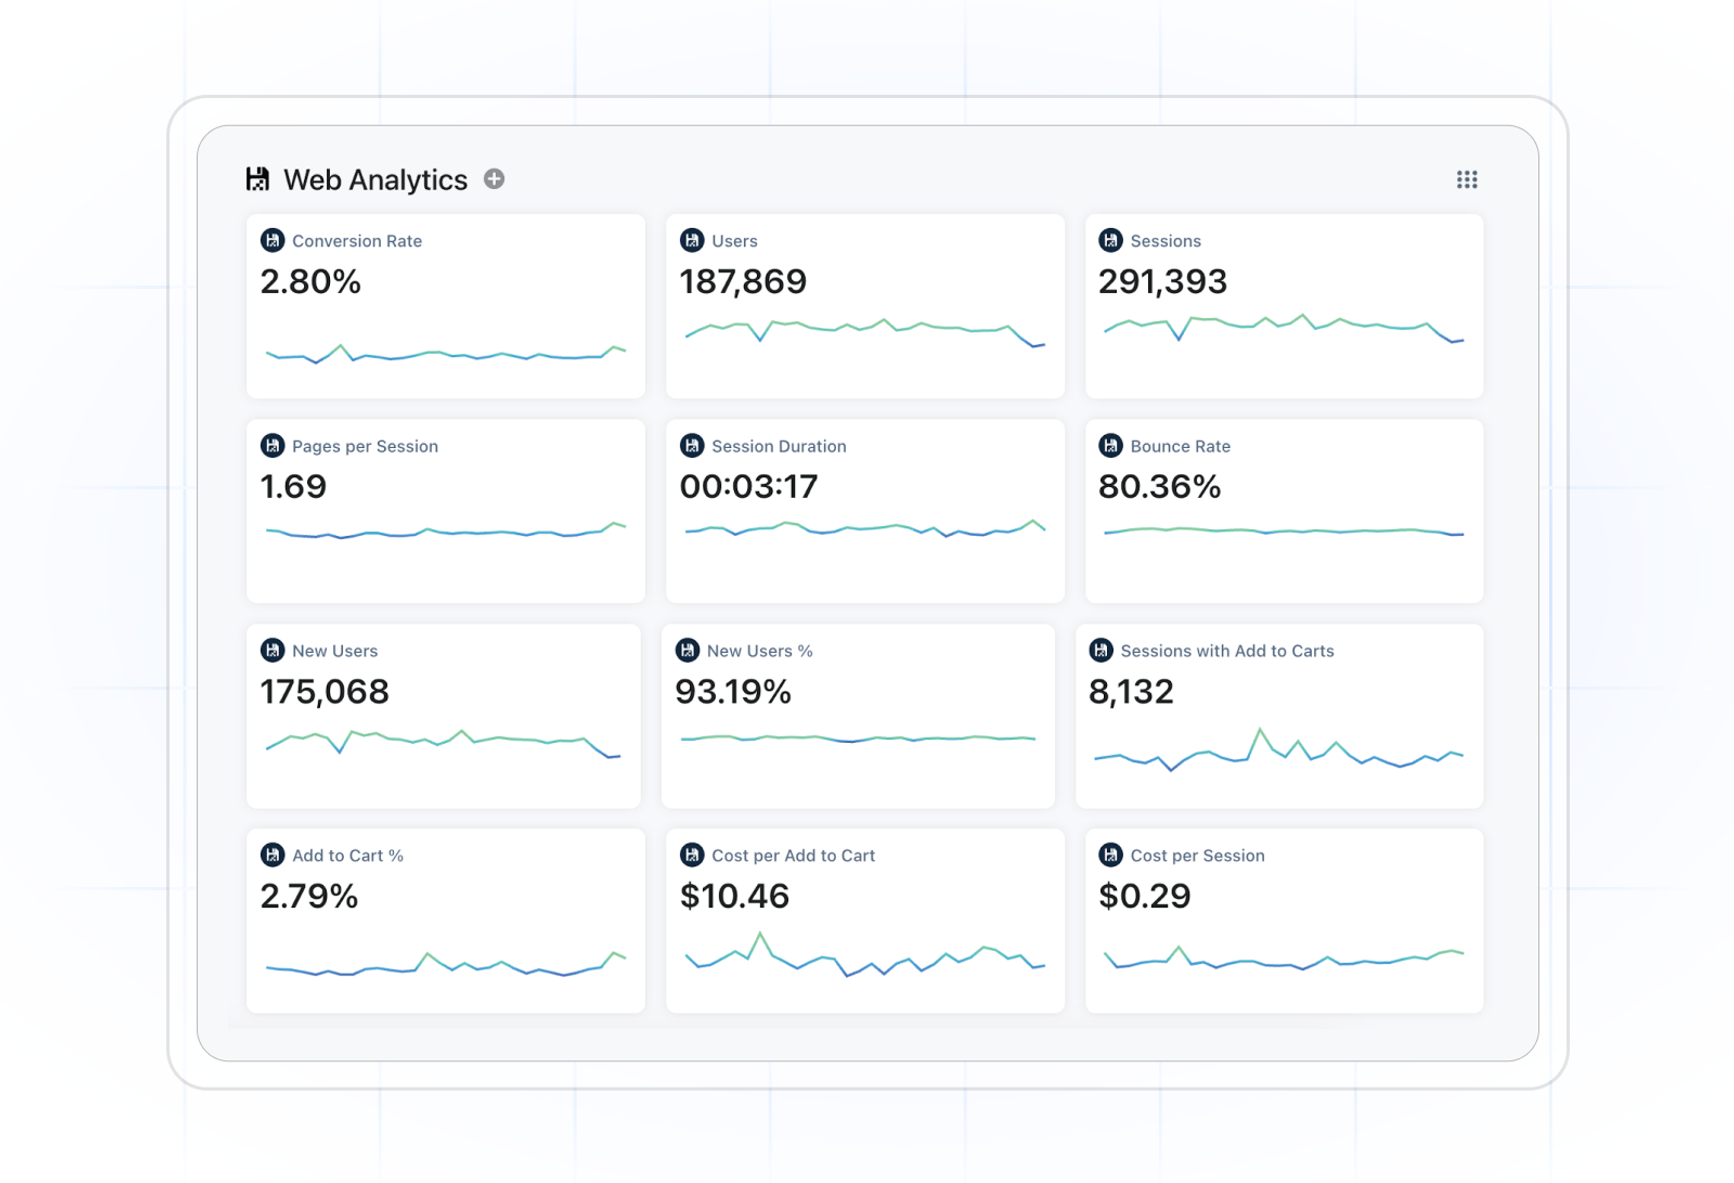Click the New Users % sparkline
This screenshot has width=1734, height=1183.
(x=858, y=739)
